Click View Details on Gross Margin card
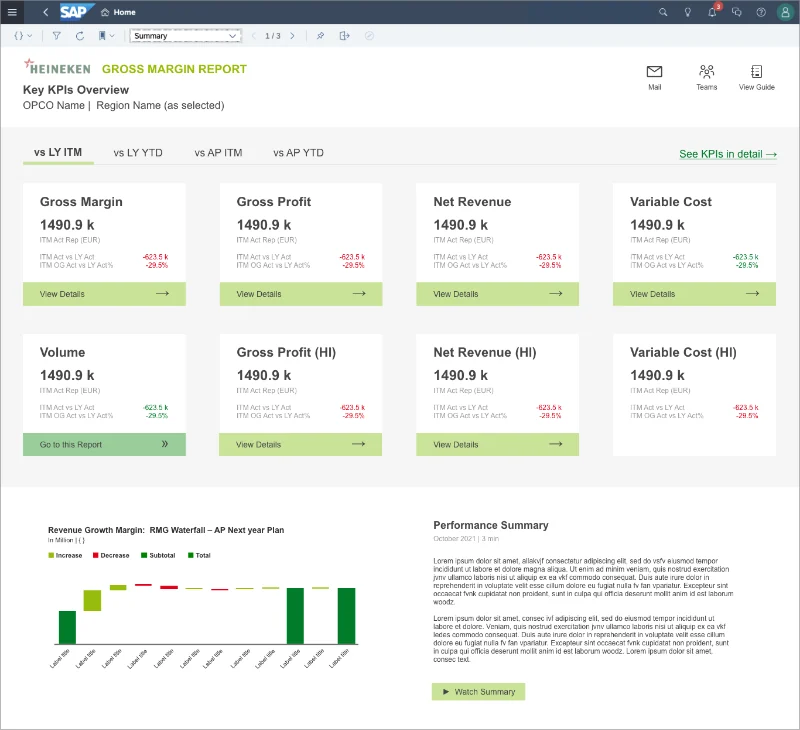Screen dimensions: 800x730 click(x=104, y=294)
